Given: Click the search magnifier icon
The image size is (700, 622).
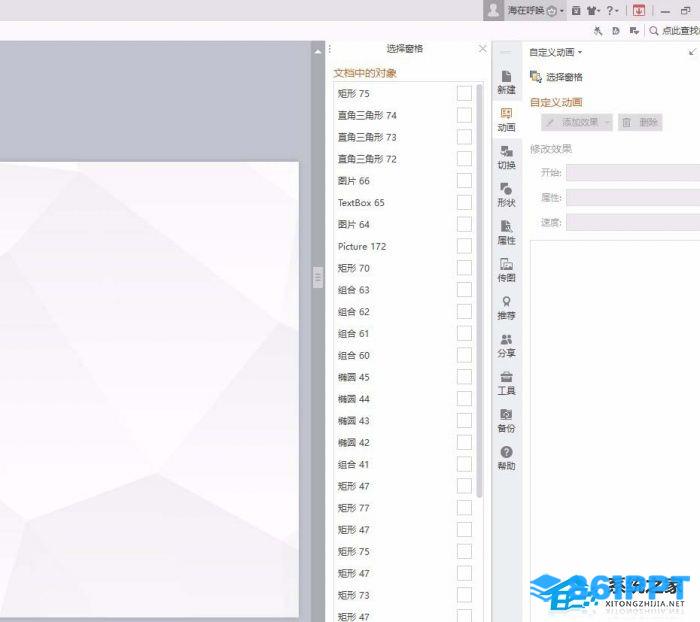Looking at the screenshot, I should coord(654,31).
